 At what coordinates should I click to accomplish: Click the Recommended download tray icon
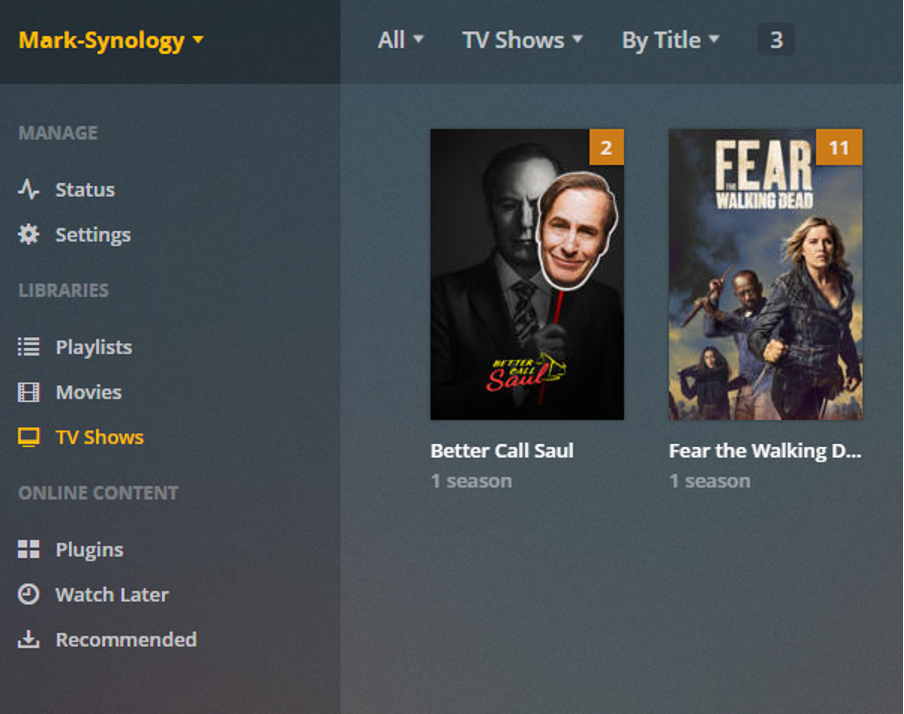coord(28,639)
